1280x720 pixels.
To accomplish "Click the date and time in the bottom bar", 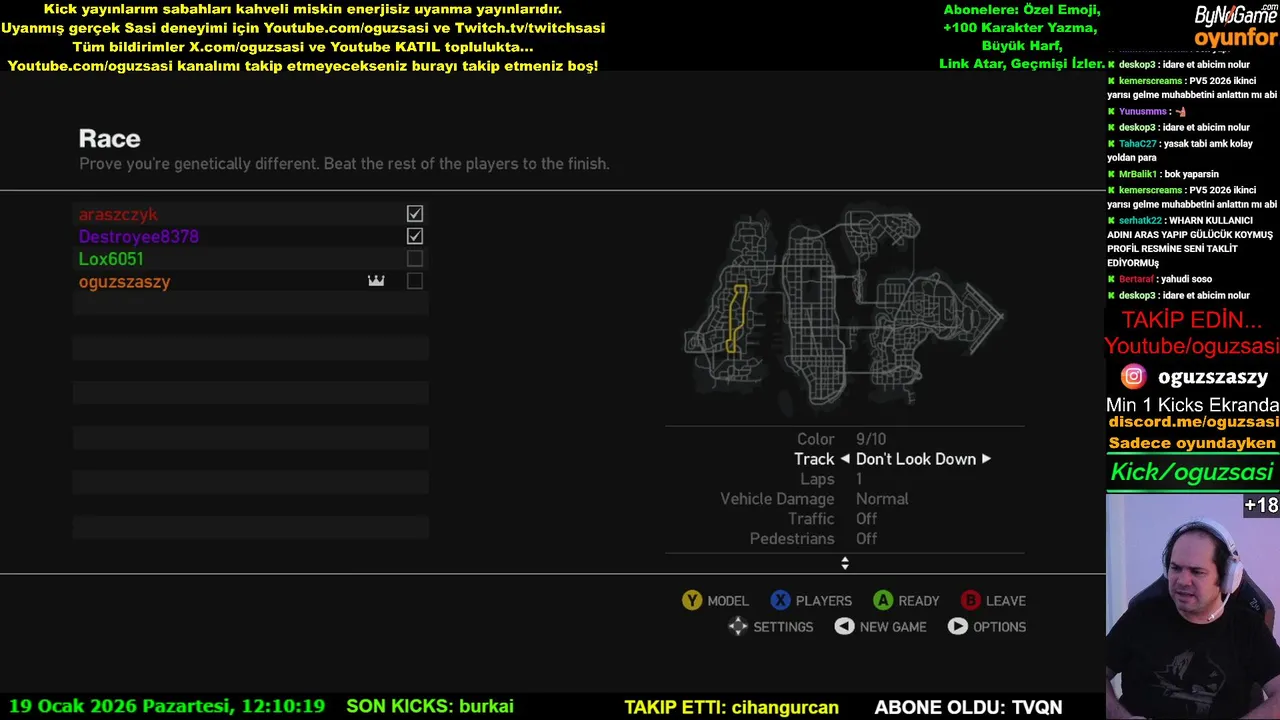I will [x=167, y=706].
